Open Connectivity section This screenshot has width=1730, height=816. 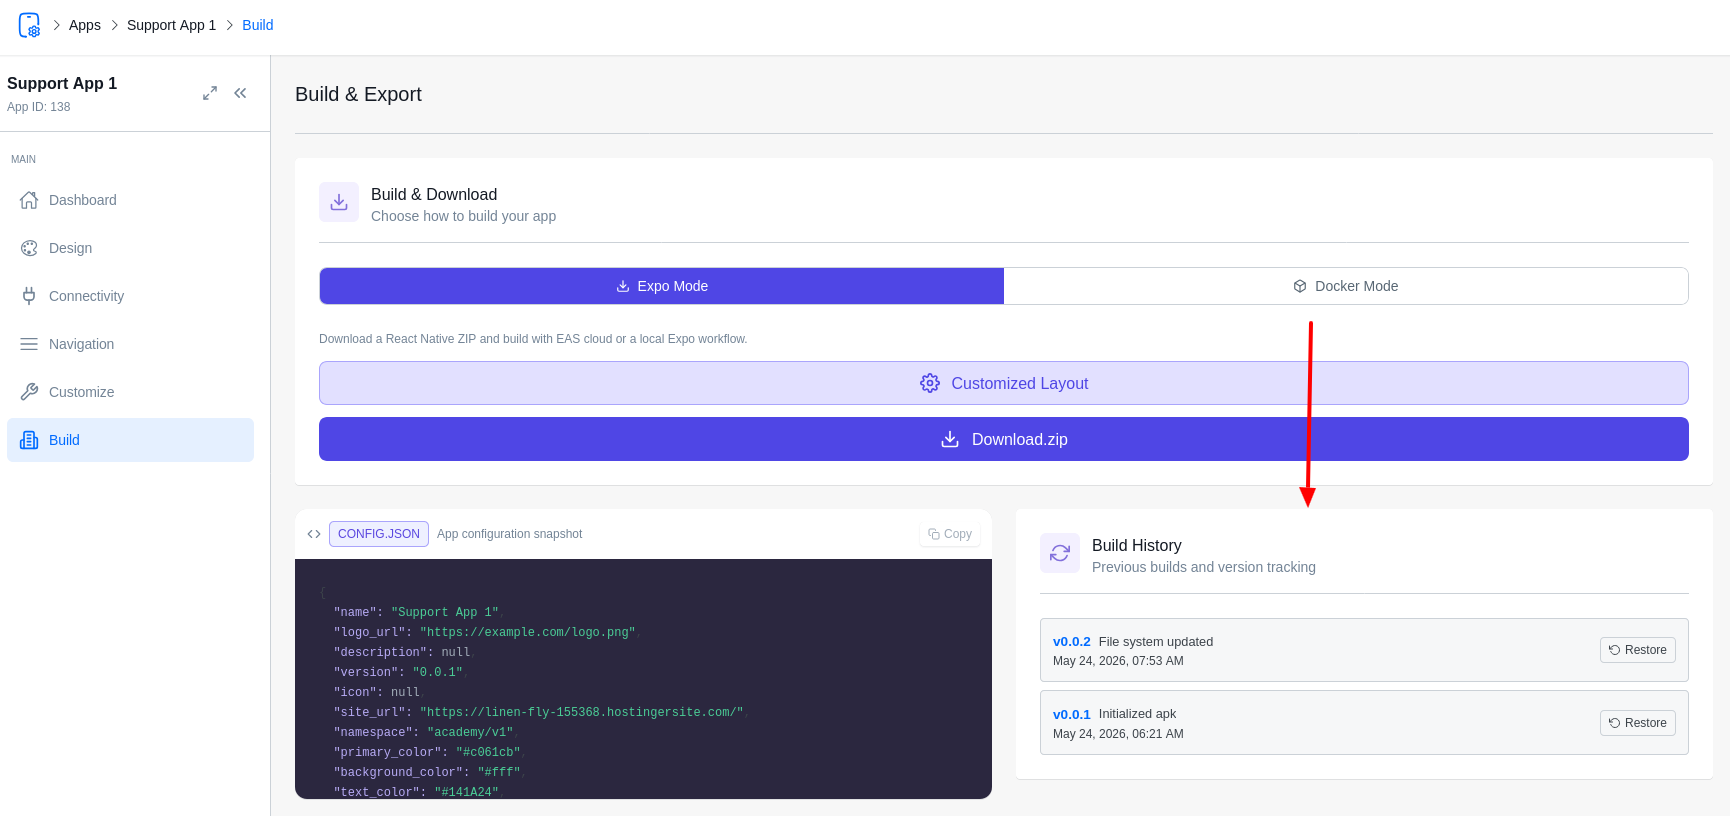[130, 296]
